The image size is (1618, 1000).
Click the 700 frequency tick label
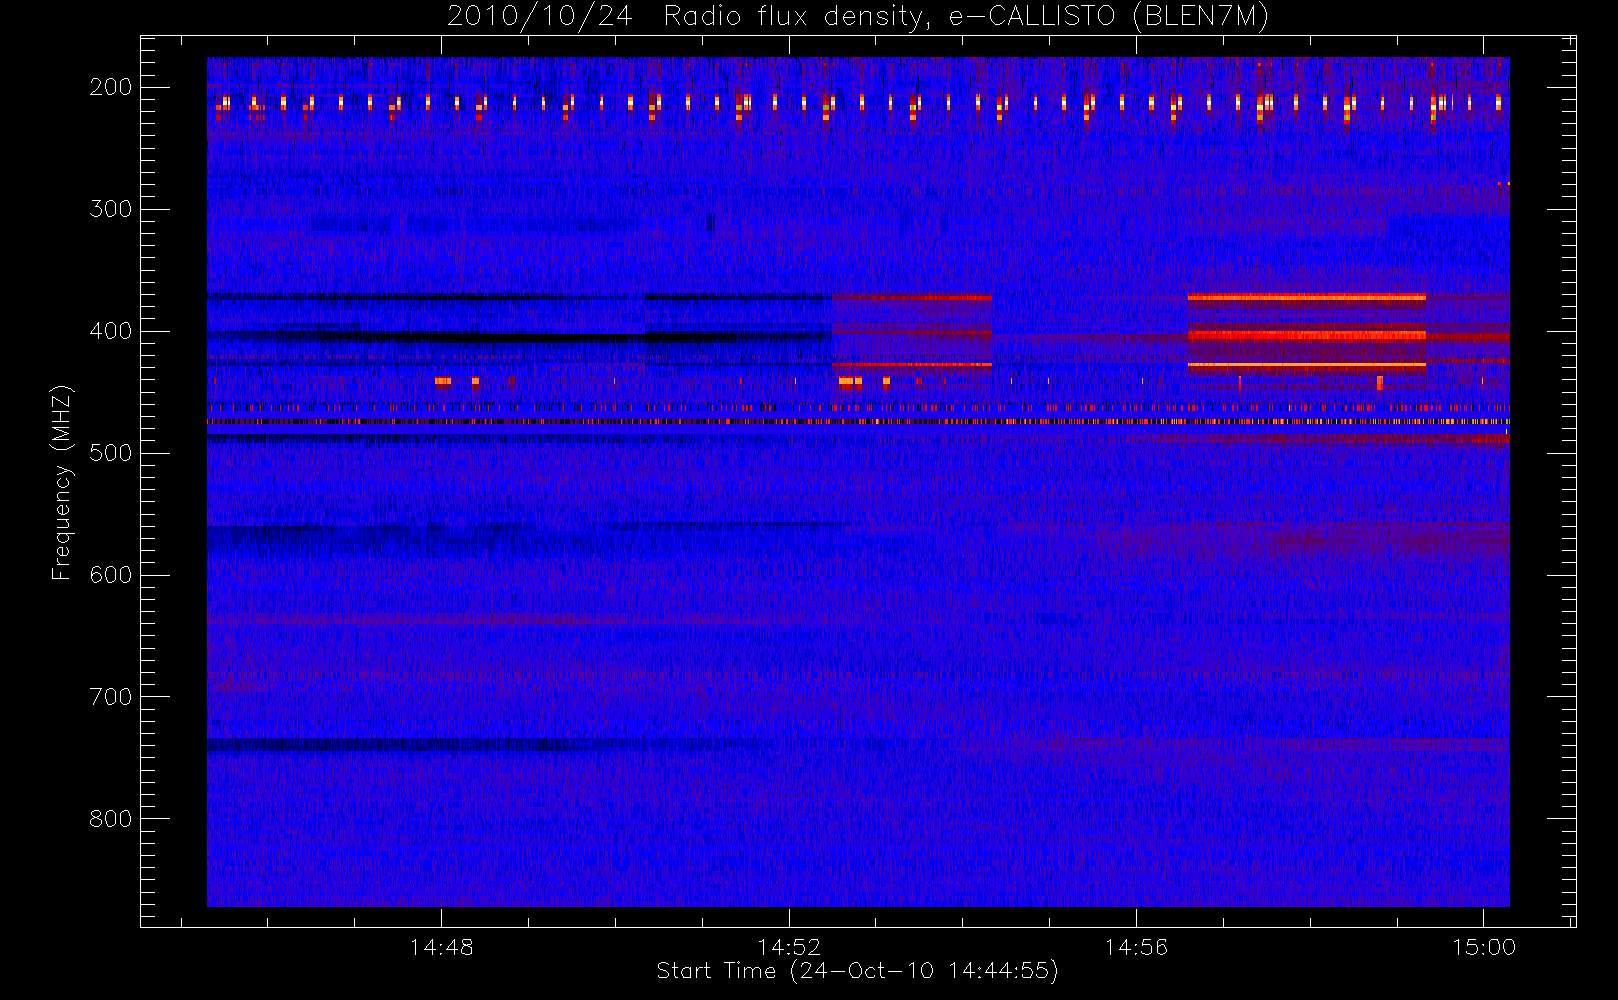click(x=110, y=697)
